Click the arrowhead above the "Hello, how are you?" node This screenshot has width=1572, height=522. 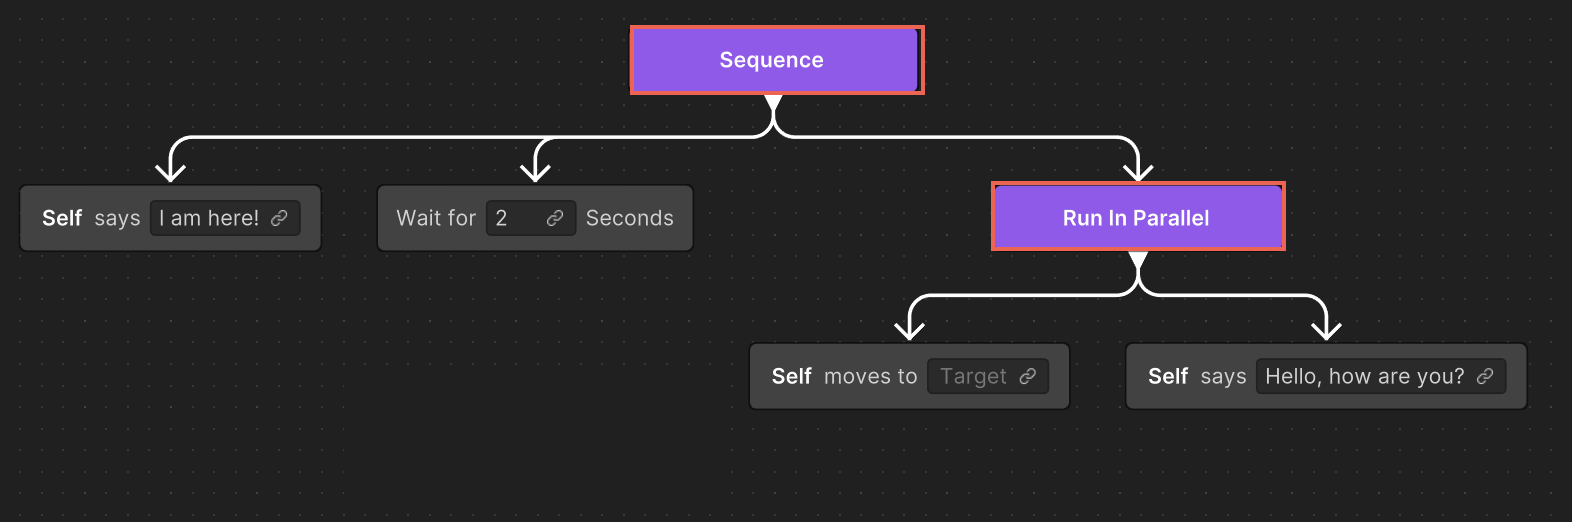(x=1326, y=329)
